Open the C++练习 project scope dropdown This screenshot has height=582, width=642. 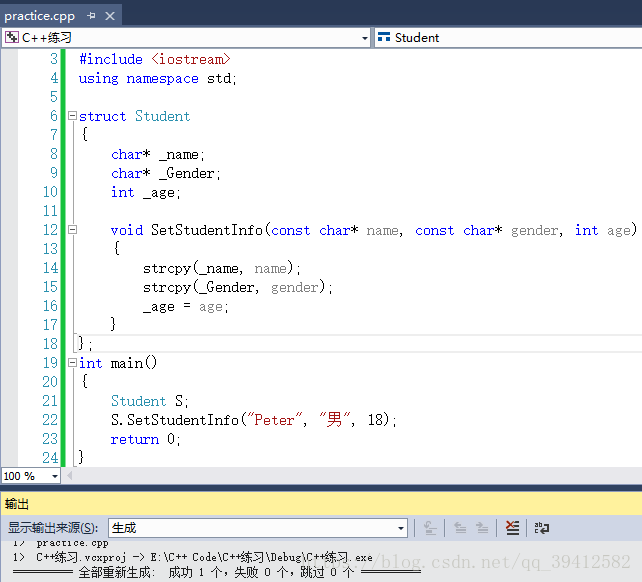pos(364,38)
